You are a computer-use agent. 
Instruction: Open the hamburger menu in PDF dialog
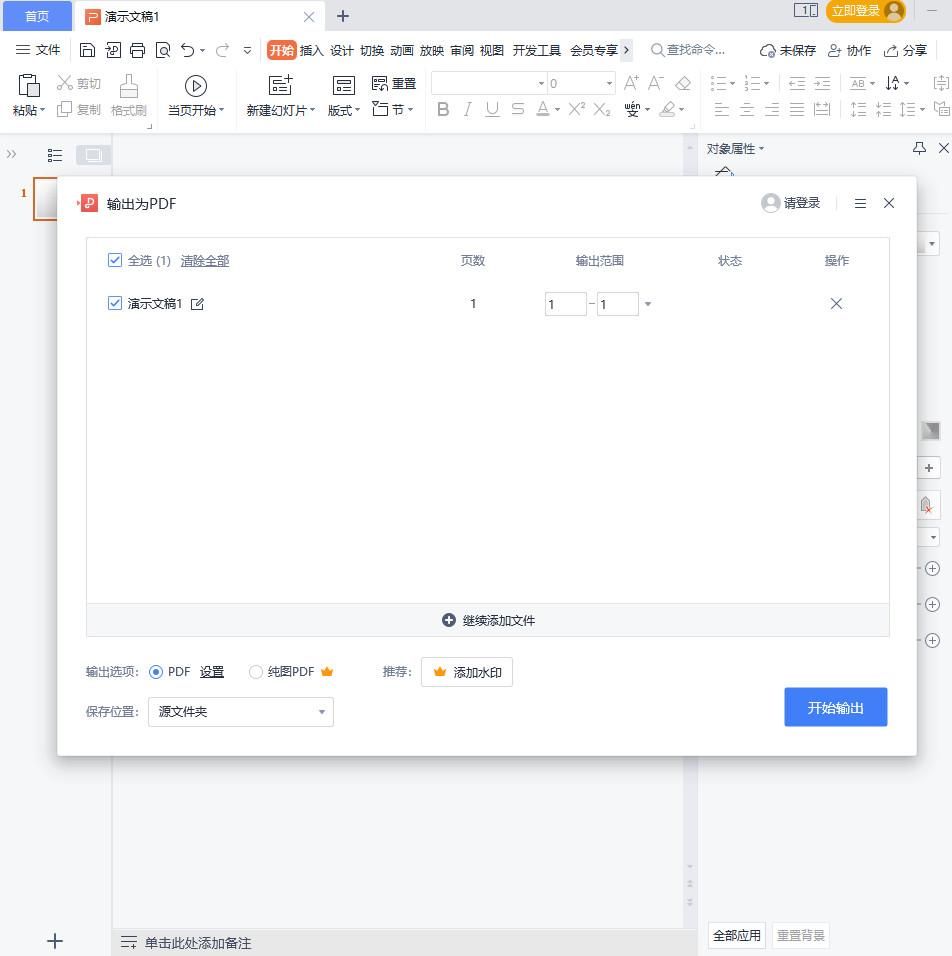(860, 203)
